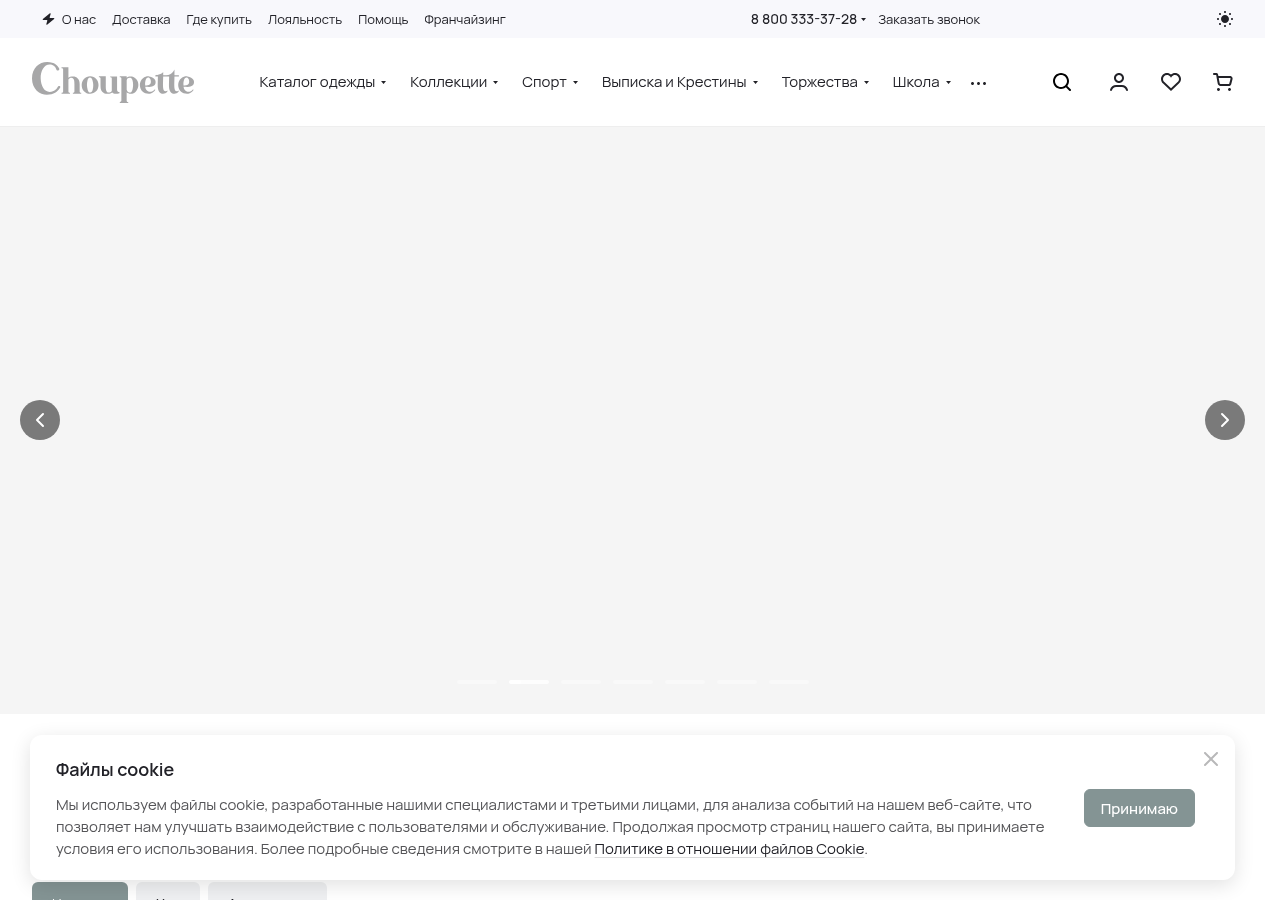Open the shopping cart icon
This screenshot has width=1280, height=900.
(x=1223, y=82)
